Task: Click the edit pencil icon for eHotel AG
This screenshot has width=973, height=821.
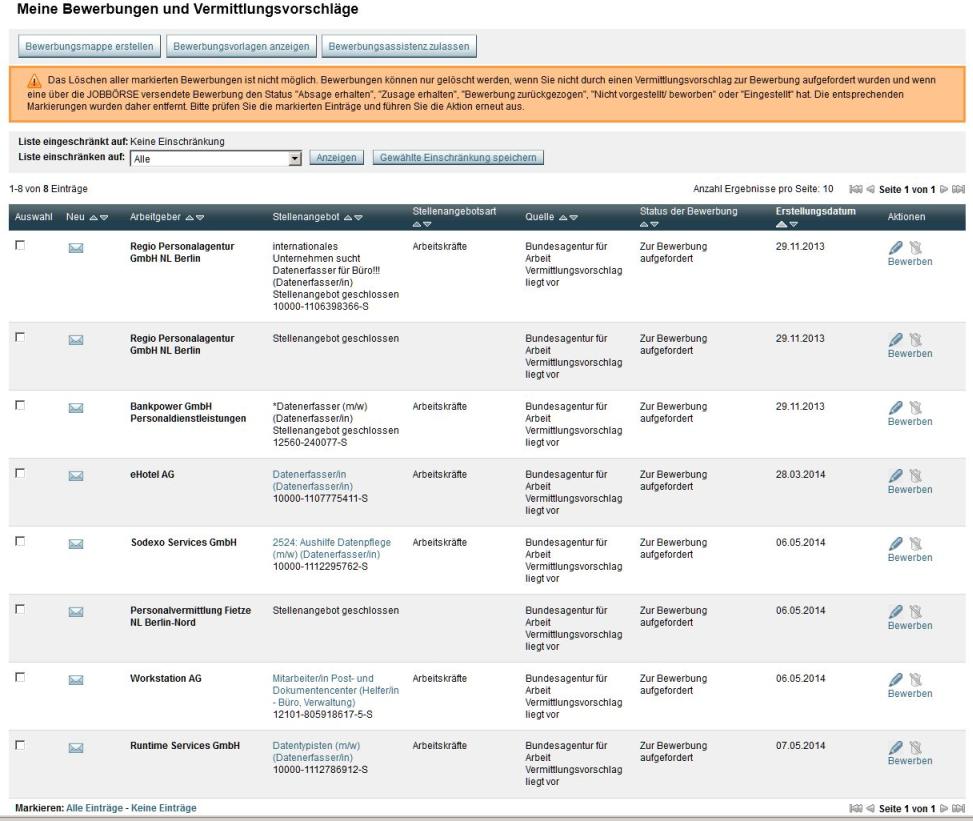Action: point(896,476)
